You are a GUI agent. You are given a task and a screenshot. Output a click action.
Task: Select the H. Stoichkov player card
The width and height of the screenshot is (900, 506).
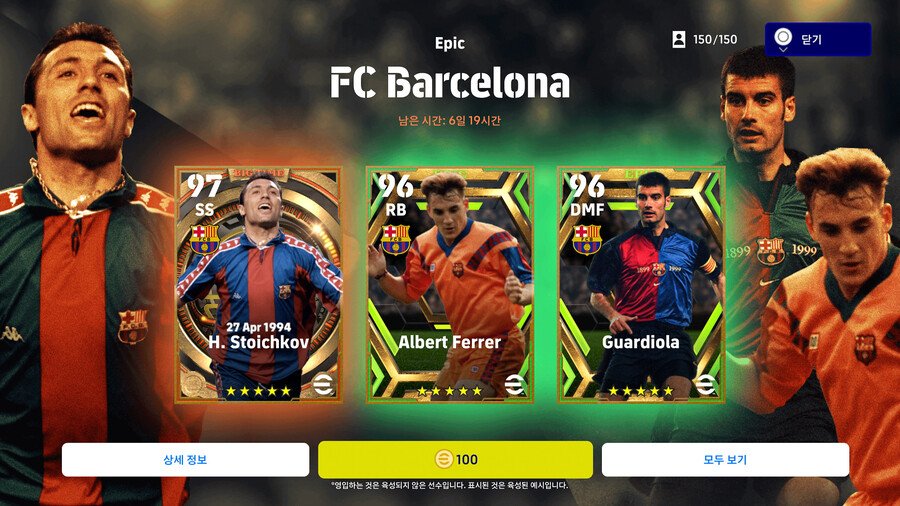(x=258, y=285)
